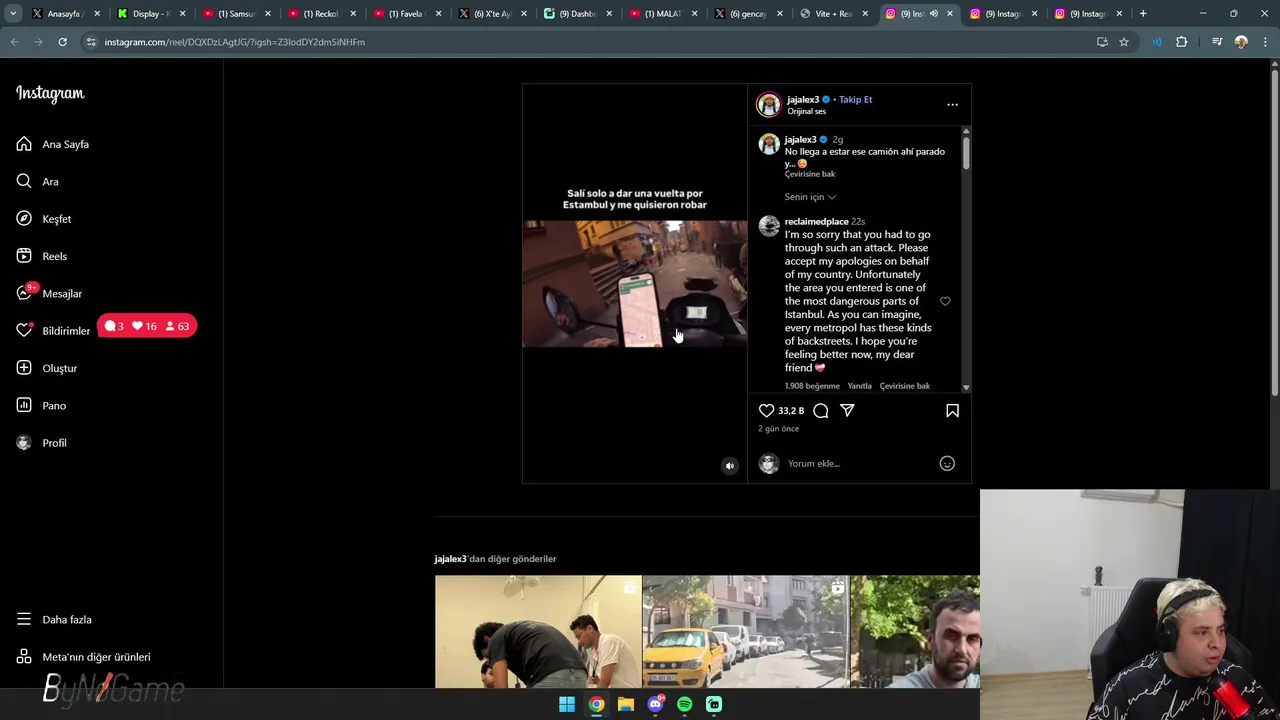Open File Explorer from the taskbar
This screenshot has height=720, width=1280.
(626, 704)
